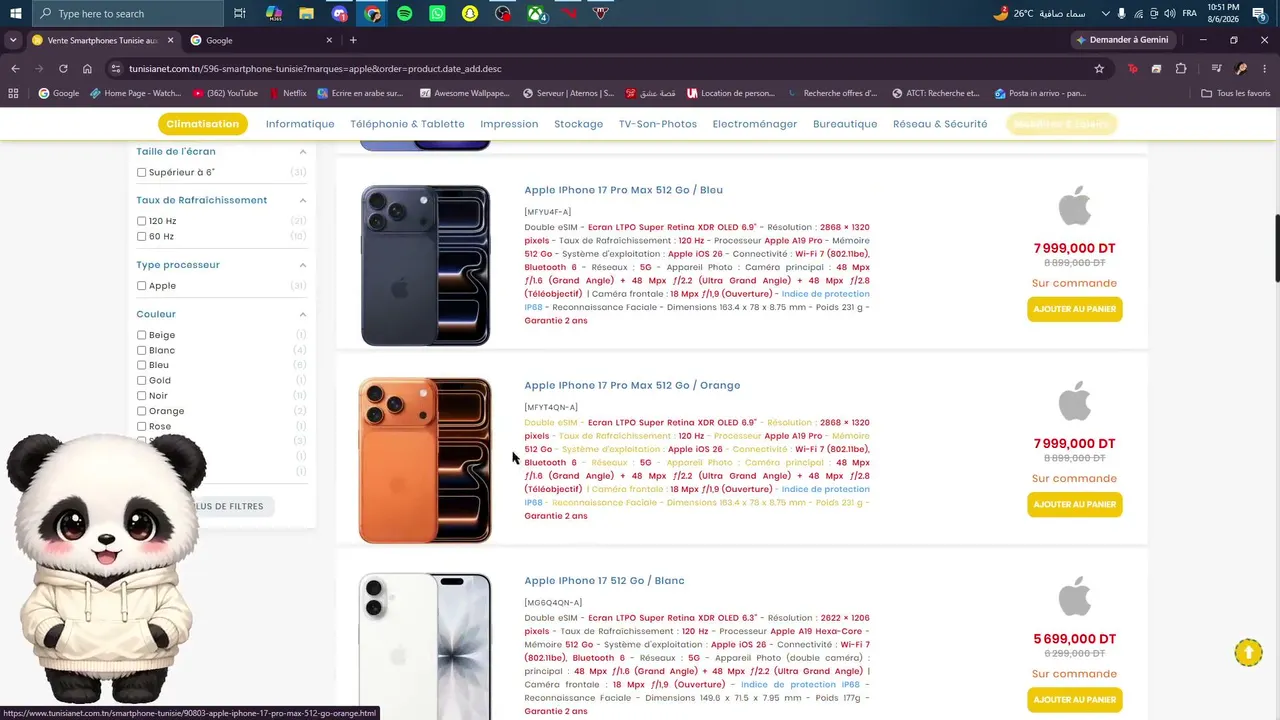Screen dimensions: 1280x720
Task: Open the Electroménager category menu
Action: point(755,124)
